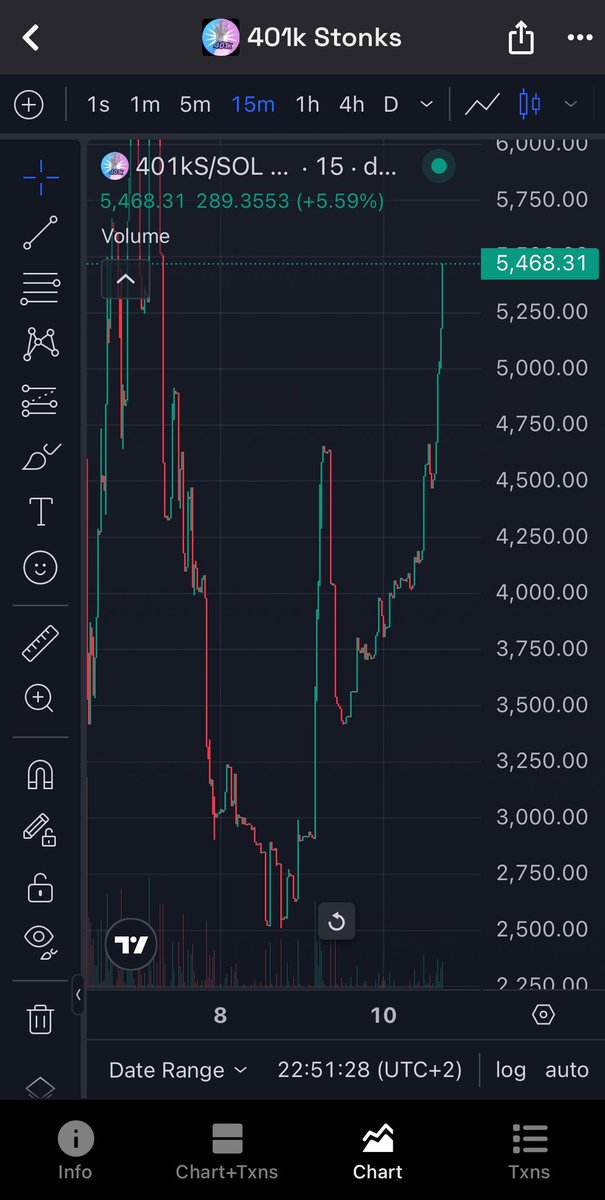This screenshot has width=605, height=1200.
Task: Reset the chart view with the circular arrow
Action: [337, 921]
